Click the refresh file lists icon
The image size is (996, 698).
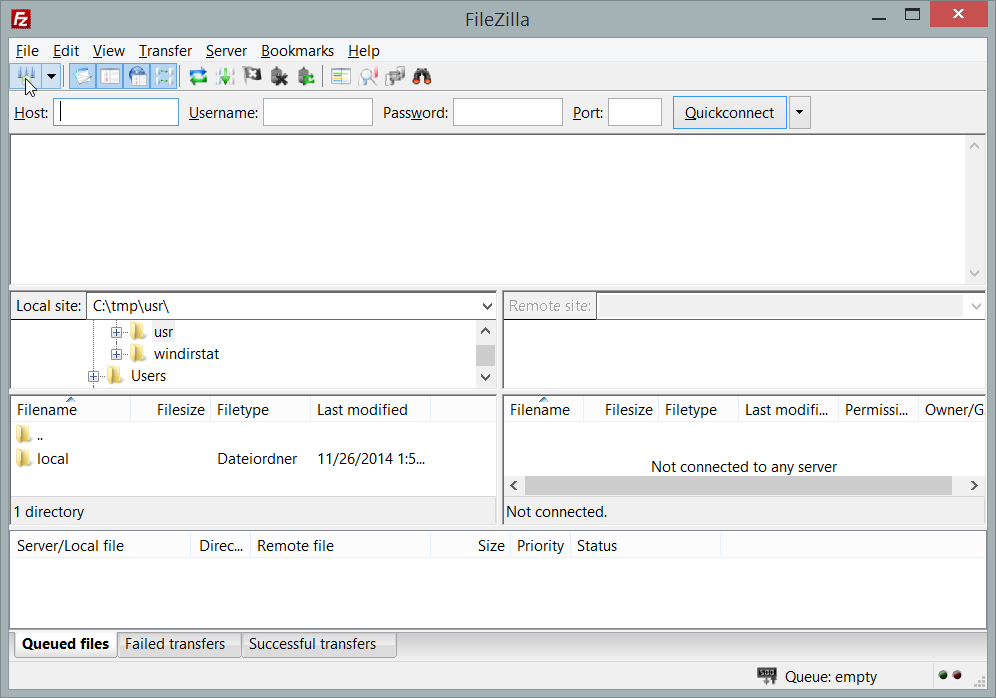pos(198,76)
